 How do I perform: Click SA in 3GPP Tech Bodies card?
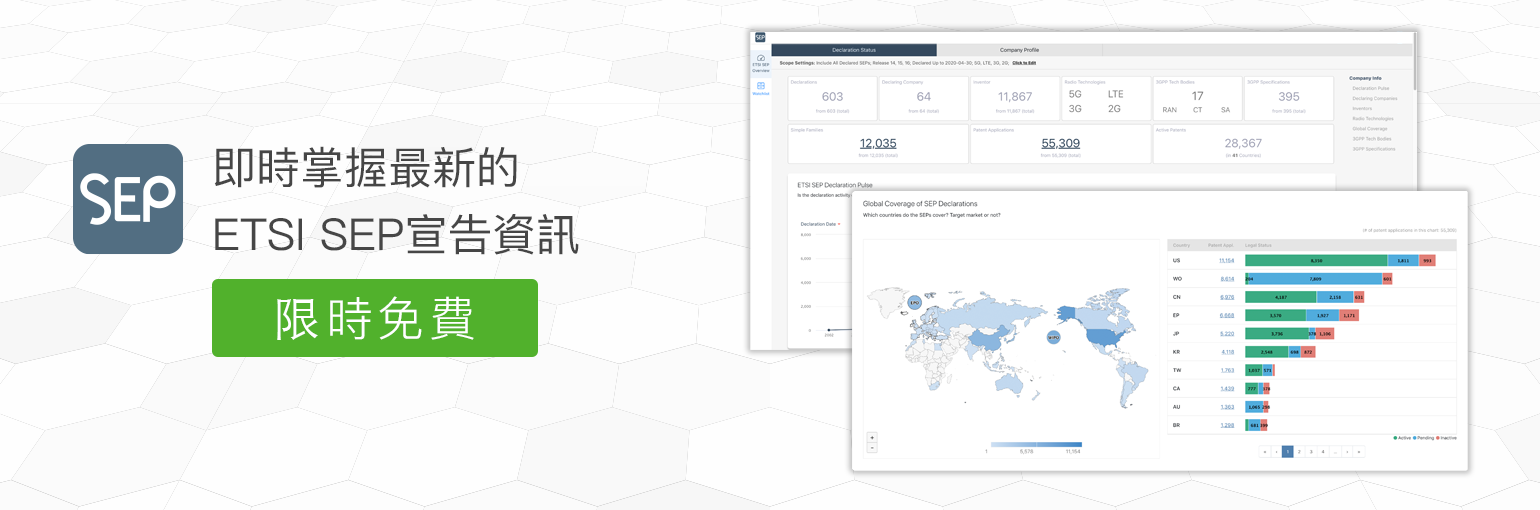click(1225, 110)
